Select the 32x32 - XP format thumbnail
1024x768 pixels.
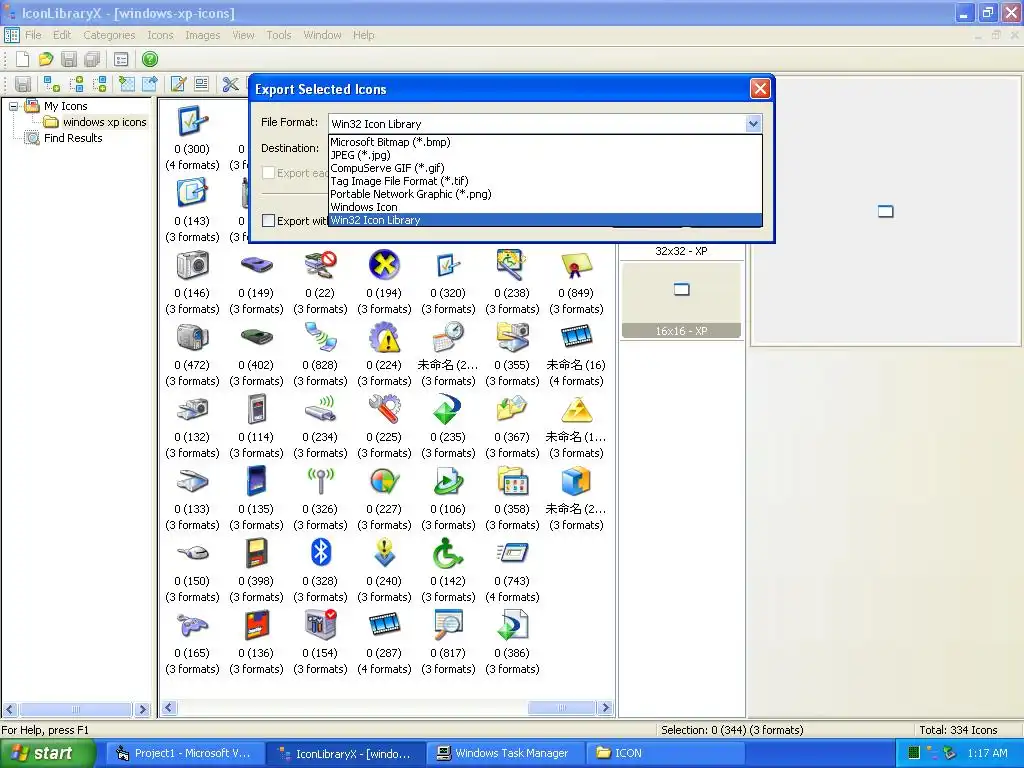(681, 251)
